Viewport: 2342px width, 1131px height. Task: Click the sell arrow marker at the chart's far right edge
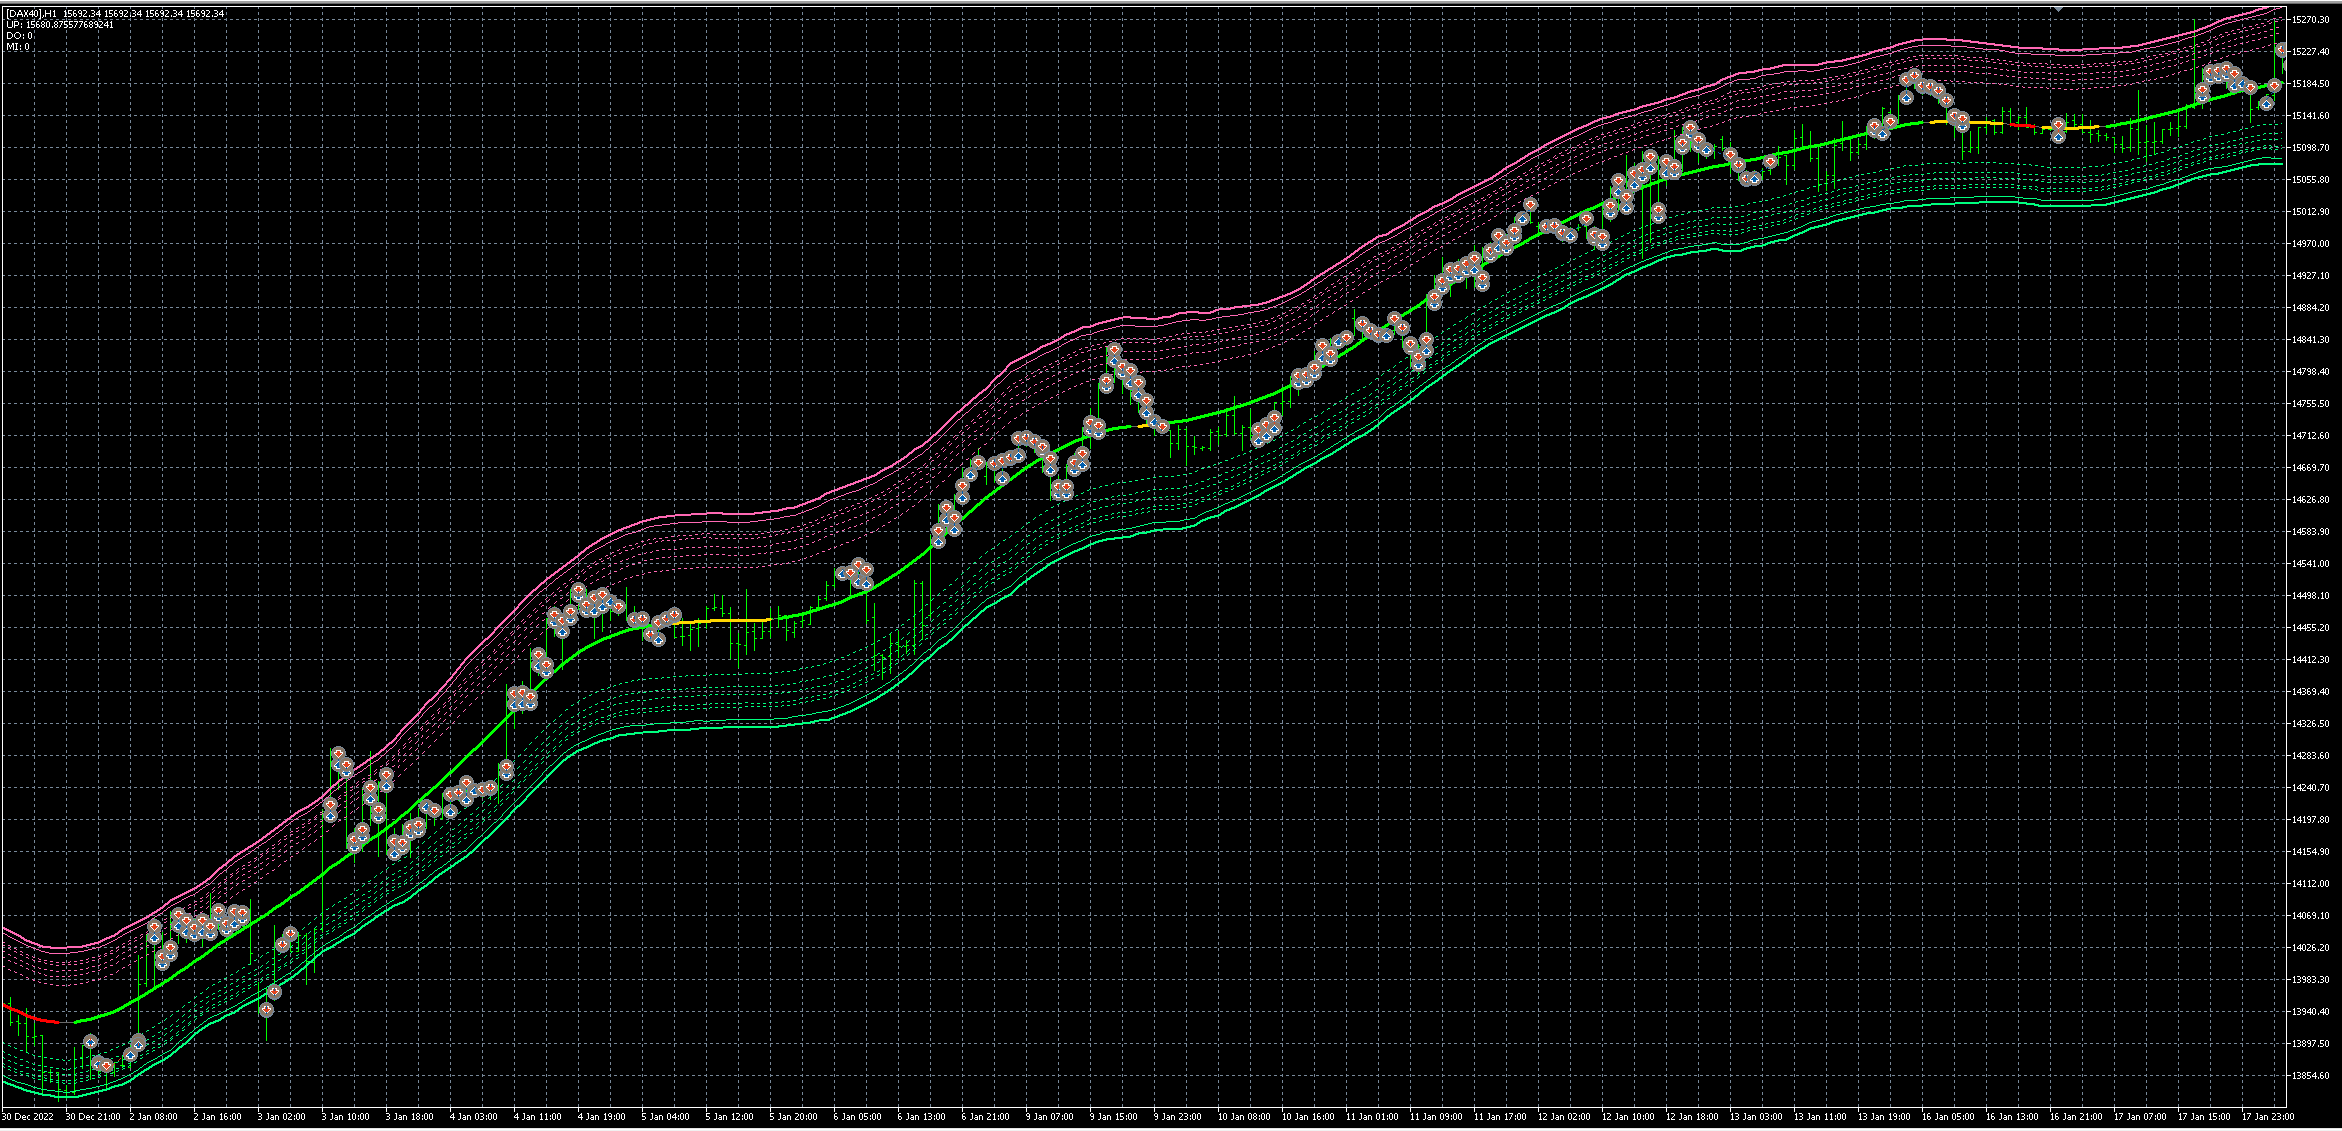[2281, 50]
